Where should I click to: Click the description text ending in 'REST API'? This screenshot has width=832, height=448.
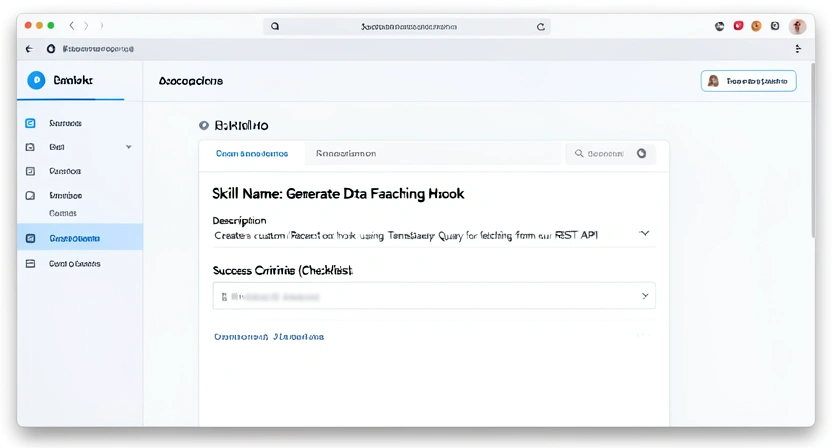pyautogui.click(x=406, y=235)
